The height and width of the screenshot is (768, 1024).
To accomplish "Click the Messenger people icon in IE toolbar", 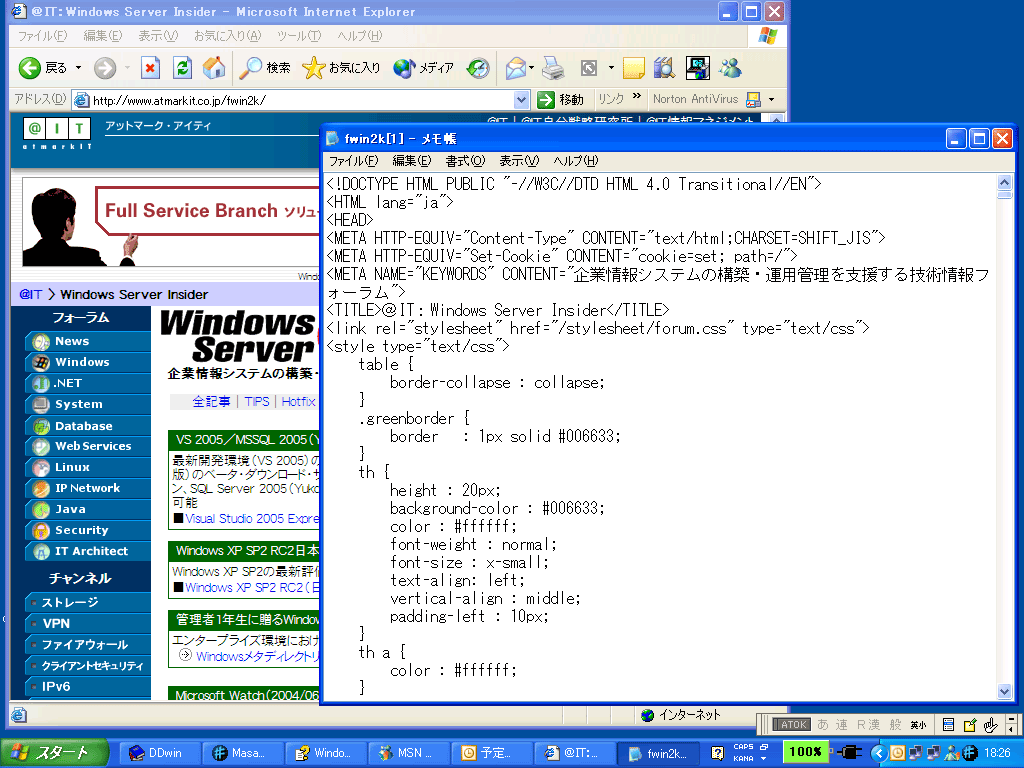I will coord(731,67).
